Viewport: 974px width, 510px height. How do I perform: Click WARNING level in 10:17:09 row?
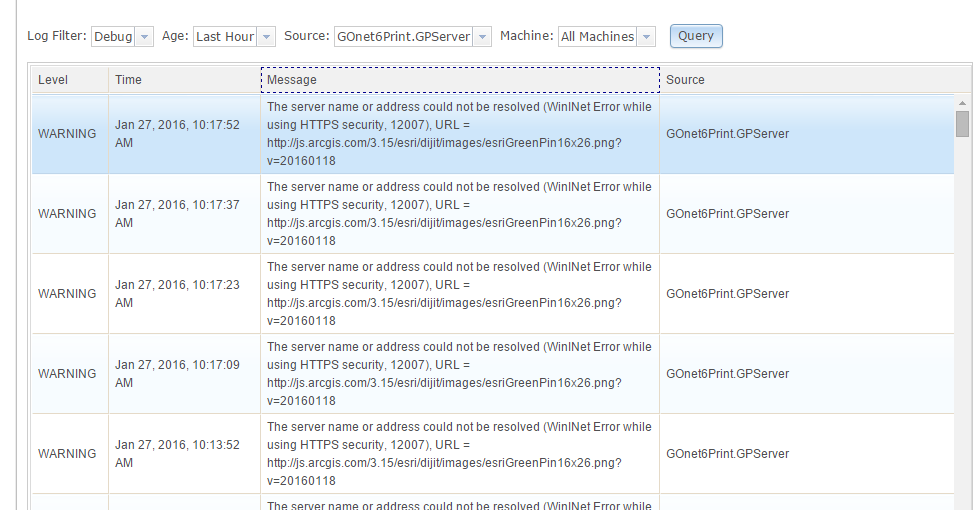click(x=67, y=374)
